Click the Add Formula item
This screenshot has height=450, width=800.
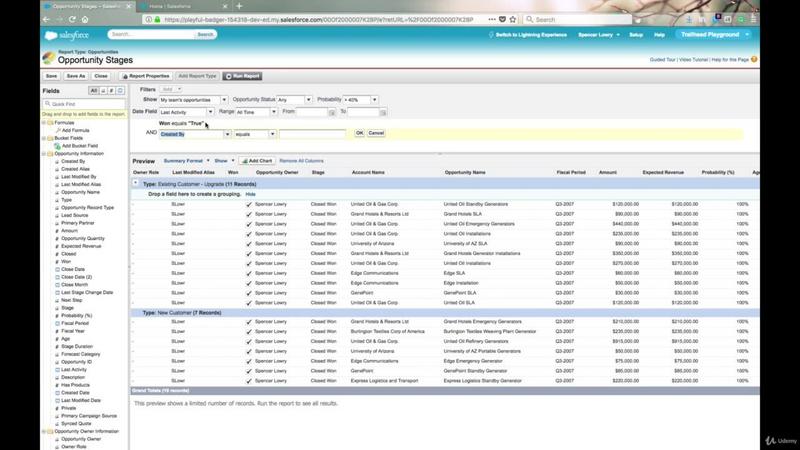coord(76,131)
